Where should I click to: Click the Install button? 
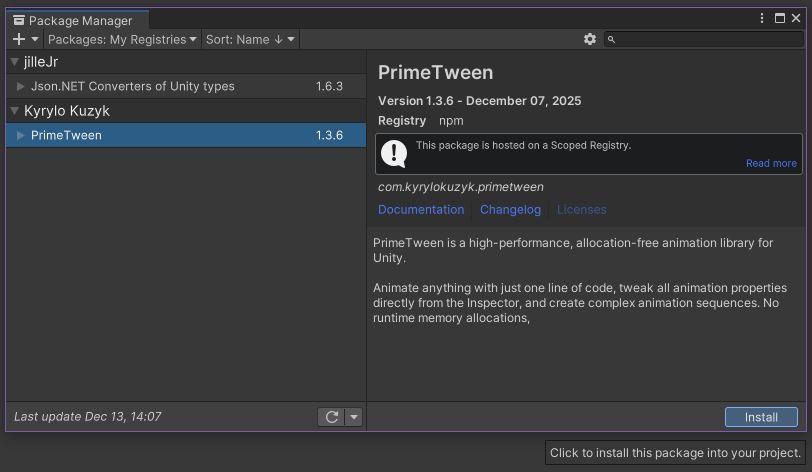(x=761, y=417)
